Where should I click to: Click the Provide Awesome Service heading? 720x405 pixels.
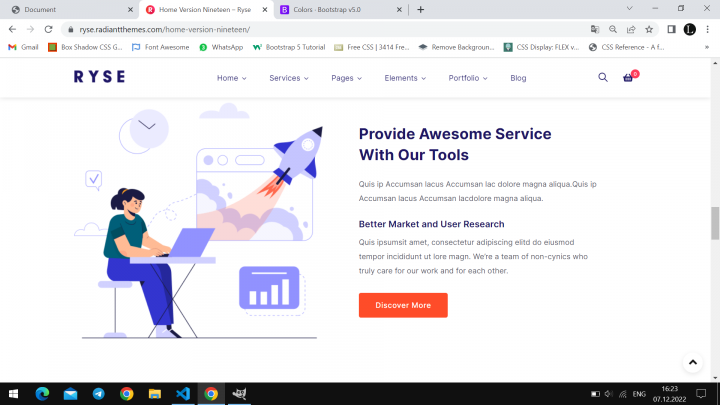point(455,144)
